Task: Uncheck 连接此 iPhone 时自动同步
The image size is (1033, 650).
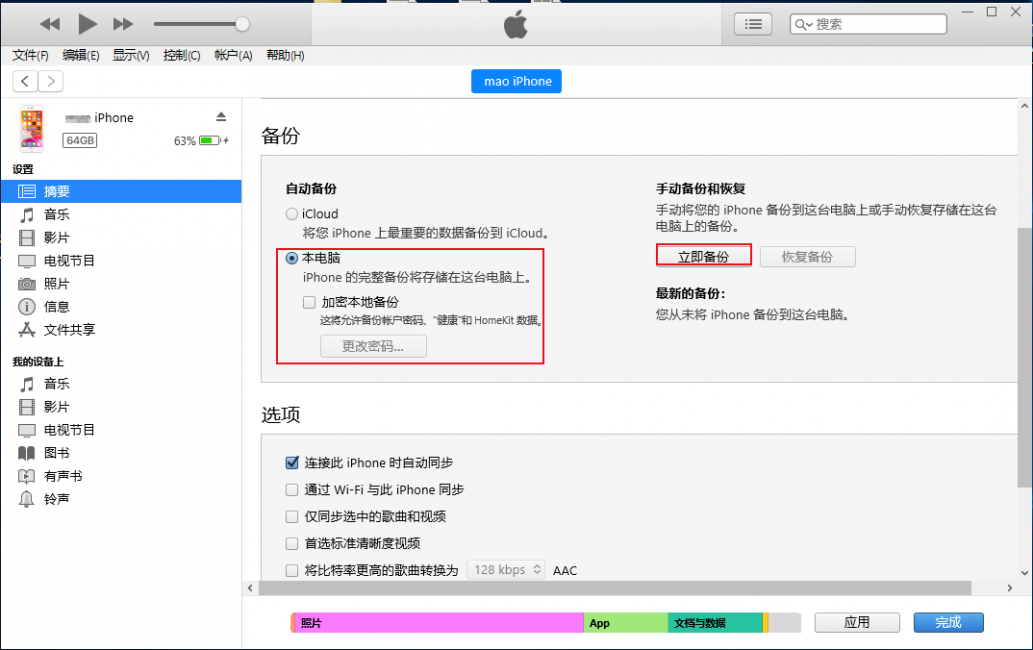Action: click(292, 463)
